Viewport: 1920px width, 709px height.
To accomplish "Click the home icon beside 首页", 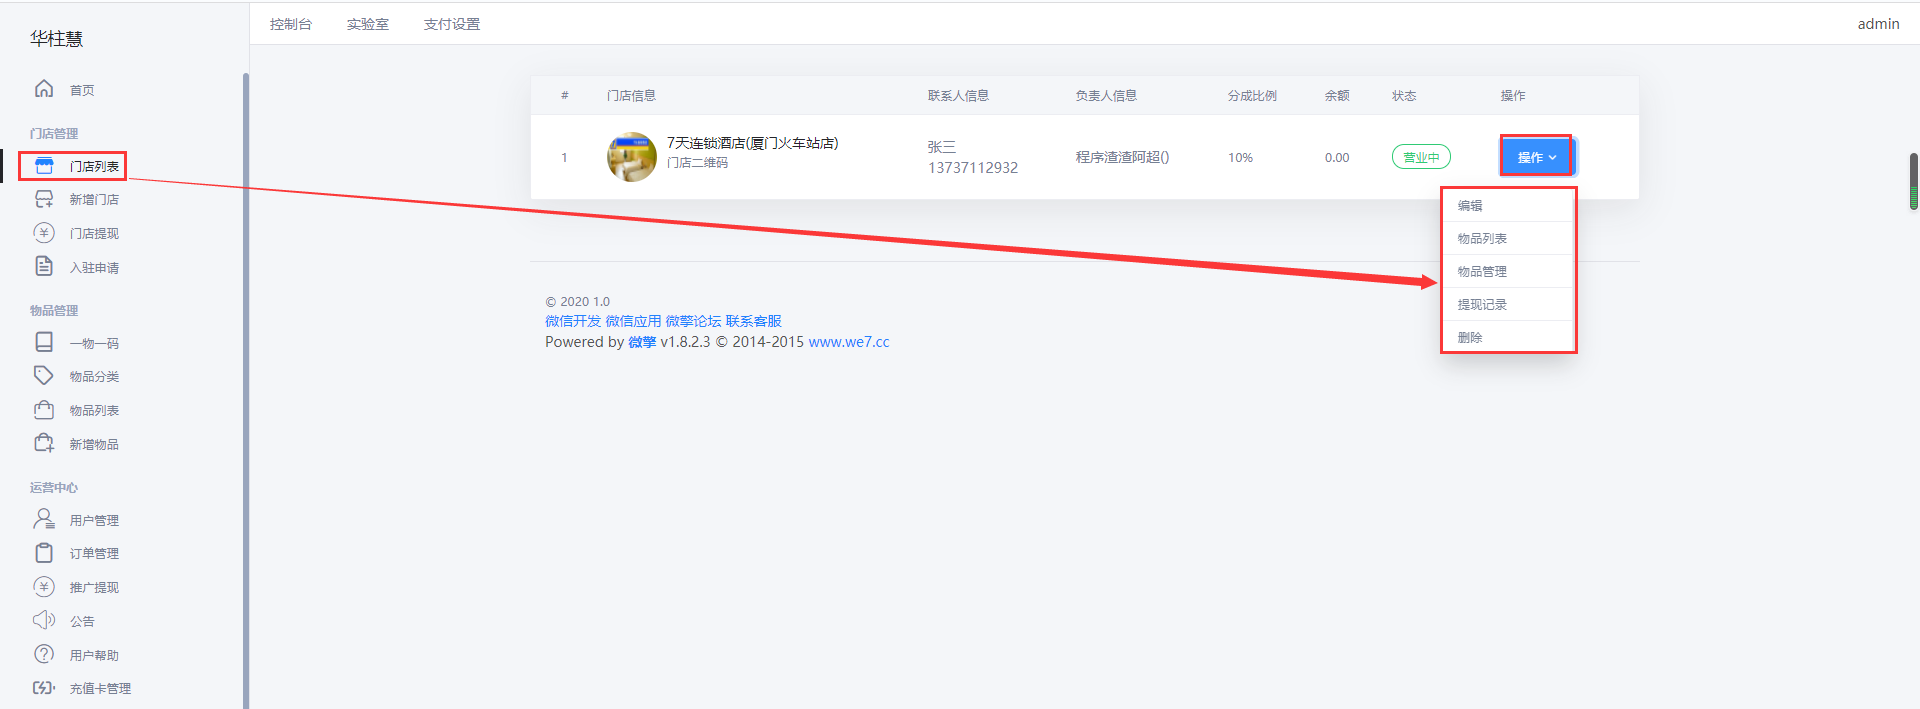I will 44,89.
